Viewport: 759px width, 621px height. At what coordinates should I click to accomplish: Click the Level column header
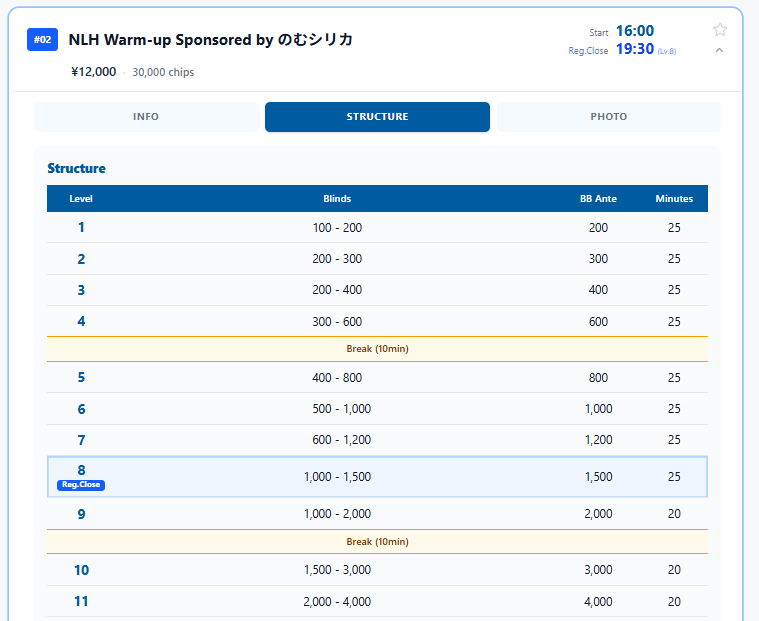click(81, 199)
